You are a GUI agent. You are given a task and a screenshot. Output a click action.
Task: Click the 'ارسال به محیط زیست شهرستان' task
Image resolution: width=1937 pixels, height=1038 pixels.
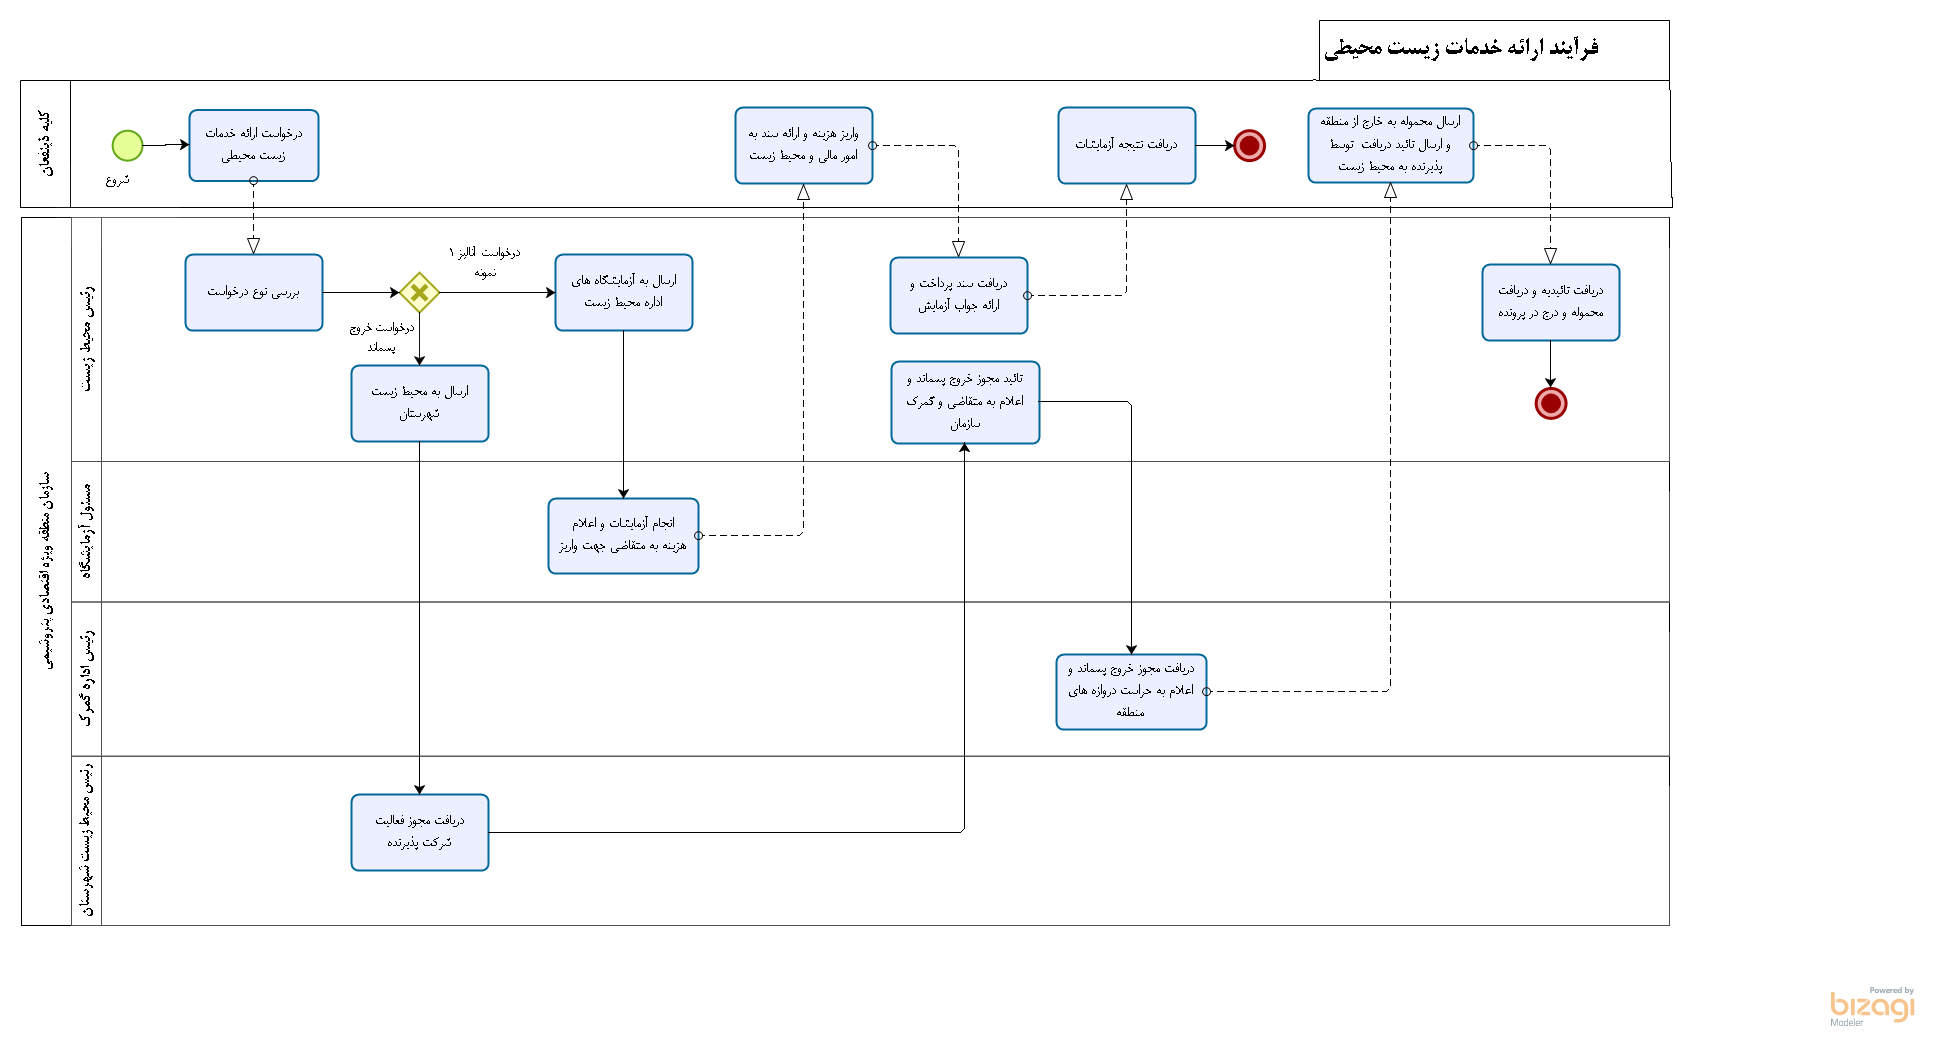tap(419, 403)
